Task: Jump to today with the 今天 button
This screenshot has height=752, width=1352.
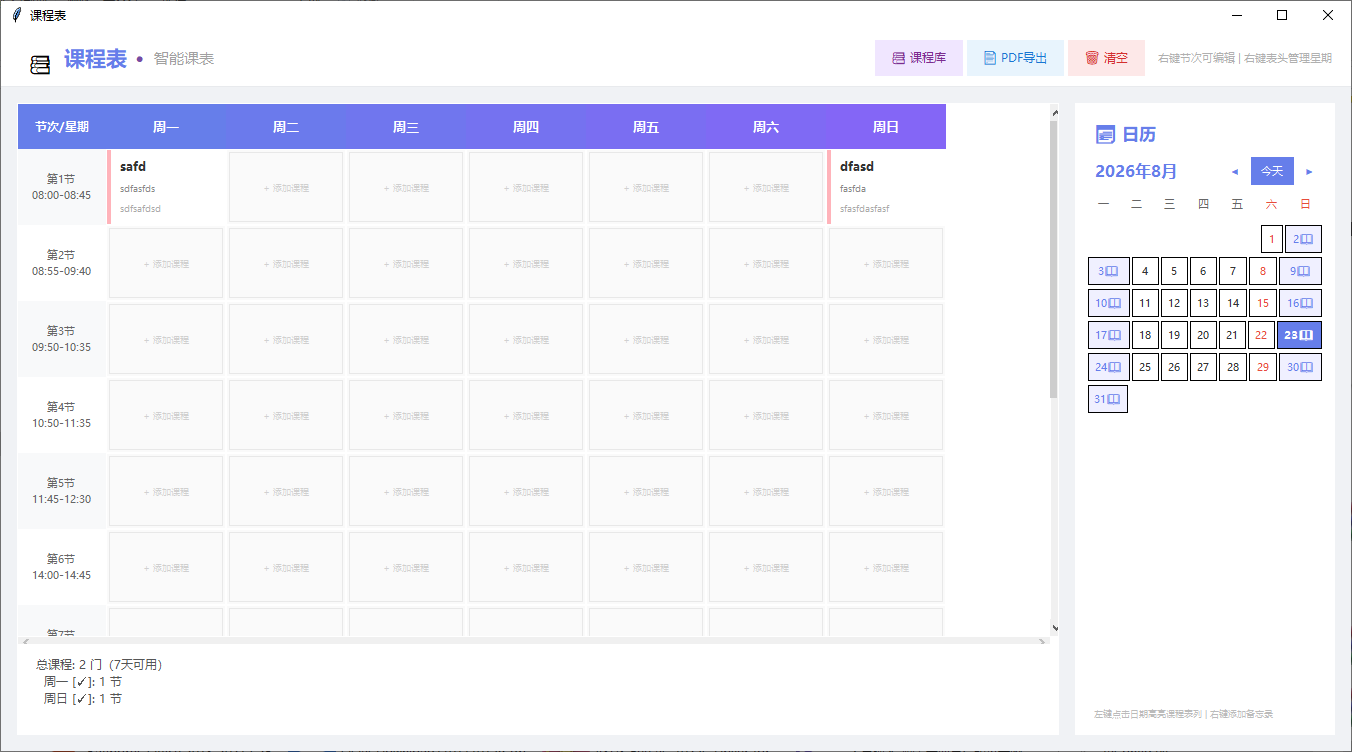Action: [1272, 171]
